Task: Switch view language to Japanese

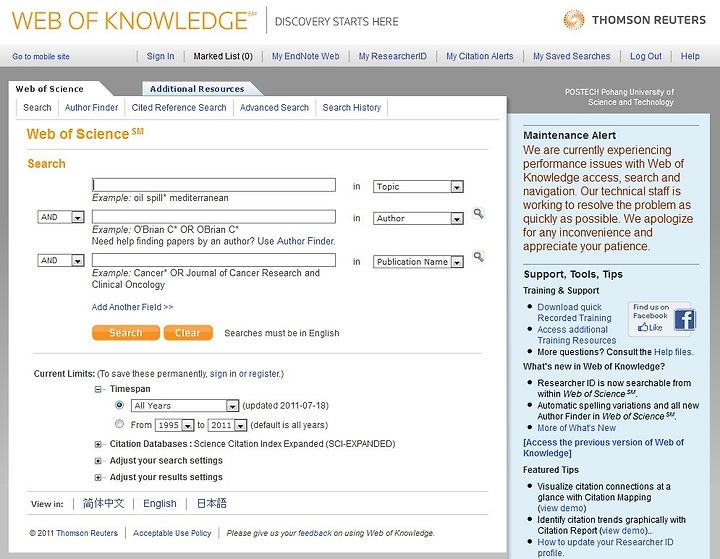Action: (212, 503)
